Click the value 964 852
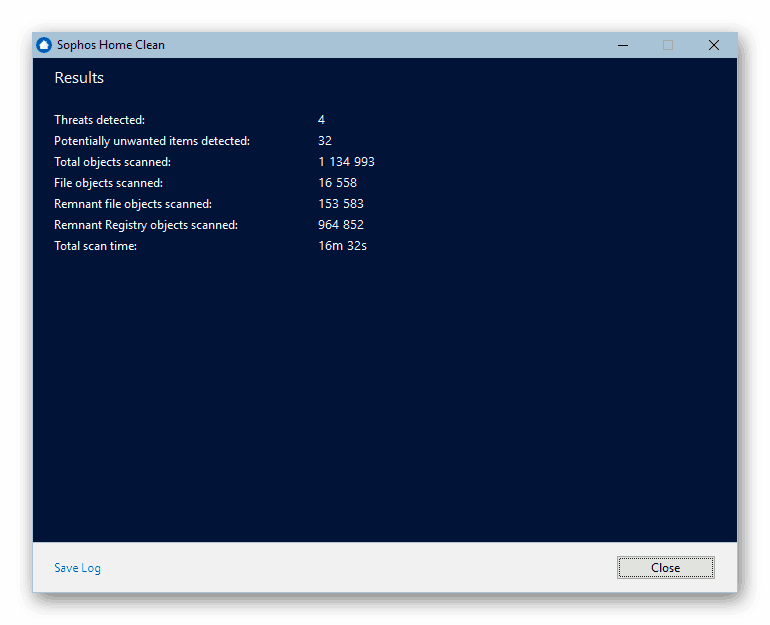The height and width of the screenshot is (625, 770). [341, 225]
